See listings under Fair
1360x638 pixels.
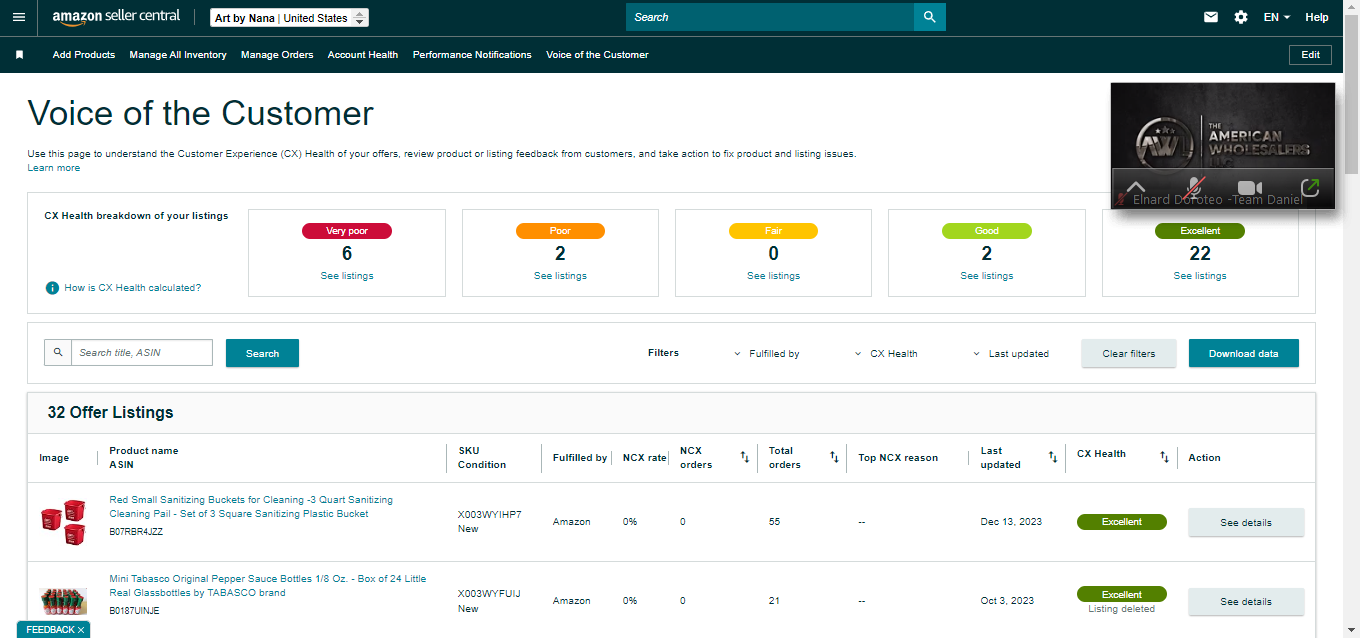(773, 276)
